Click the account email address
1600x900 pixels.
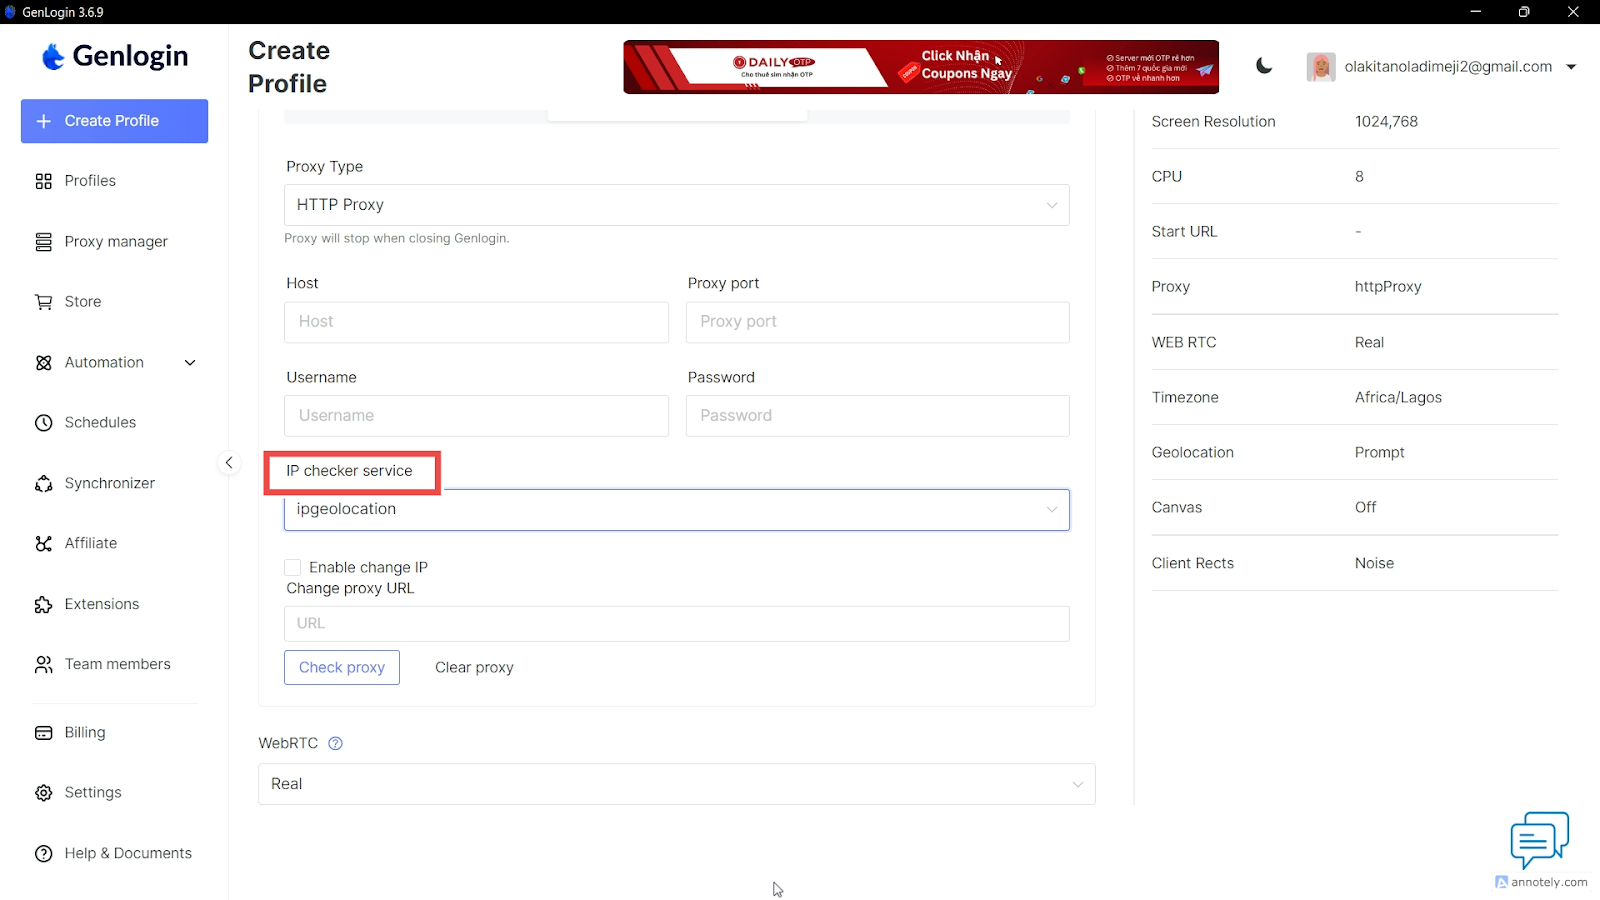click(x=1448, y=67)
